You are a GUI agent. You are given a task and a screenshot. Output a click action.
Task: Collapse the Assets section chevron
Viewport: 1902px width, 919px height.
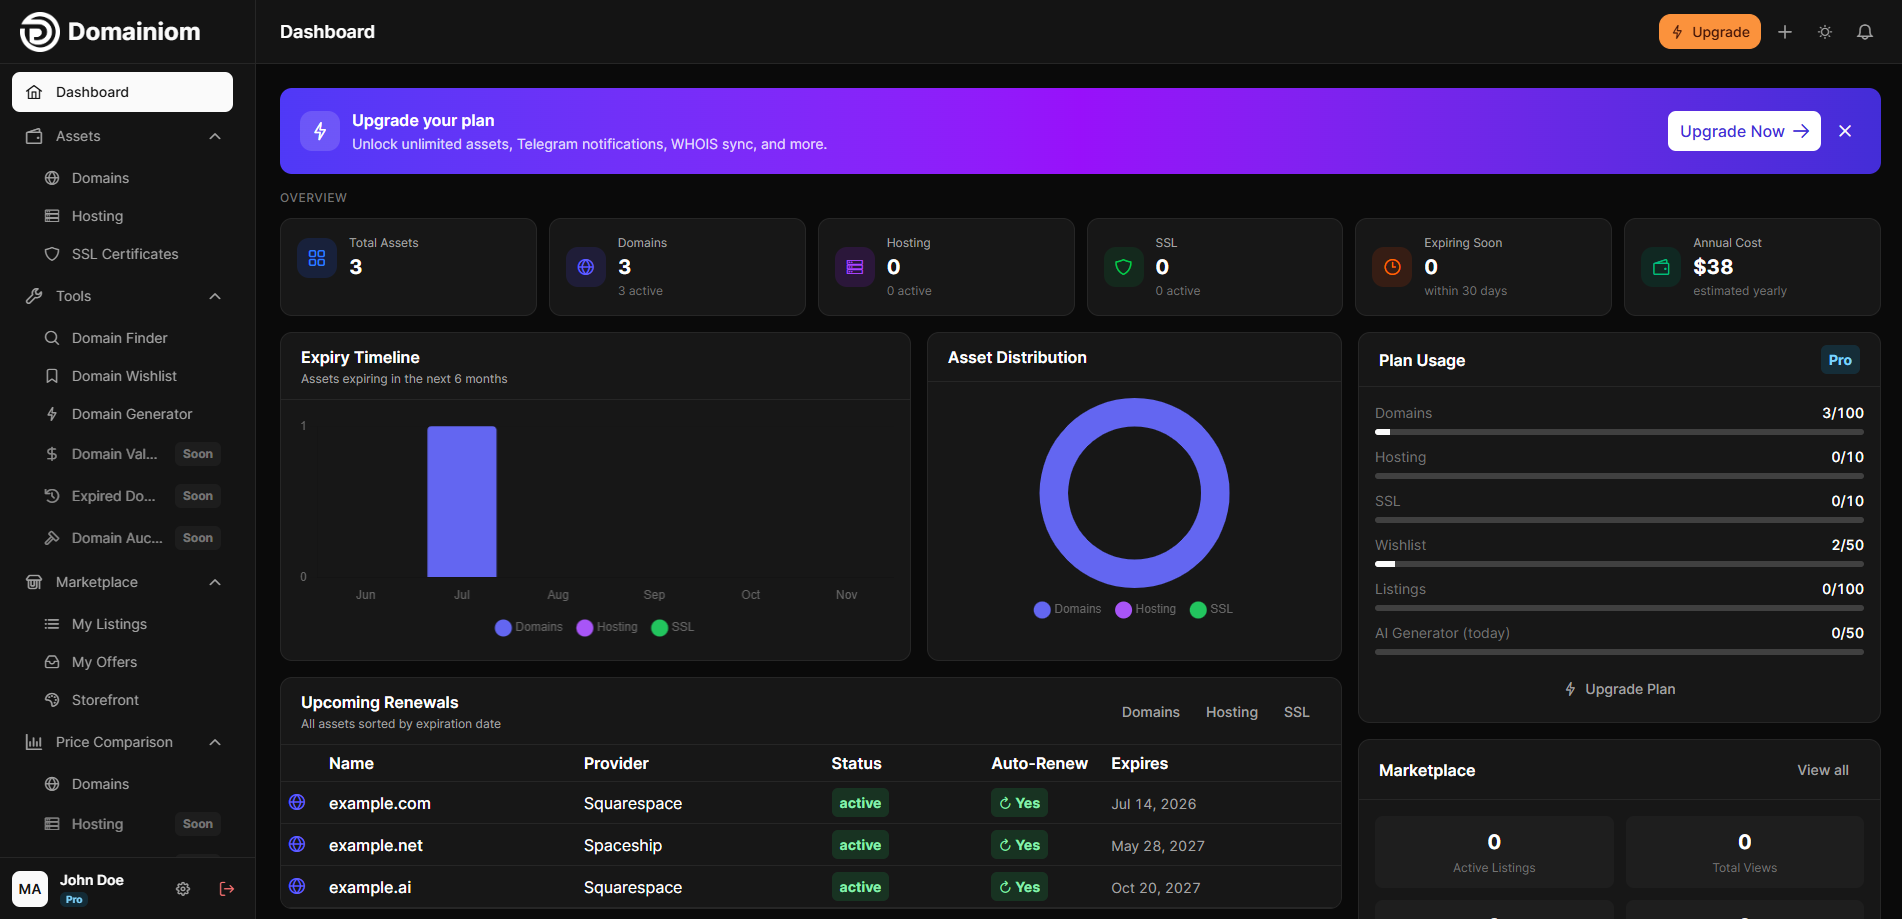point(215,136)
